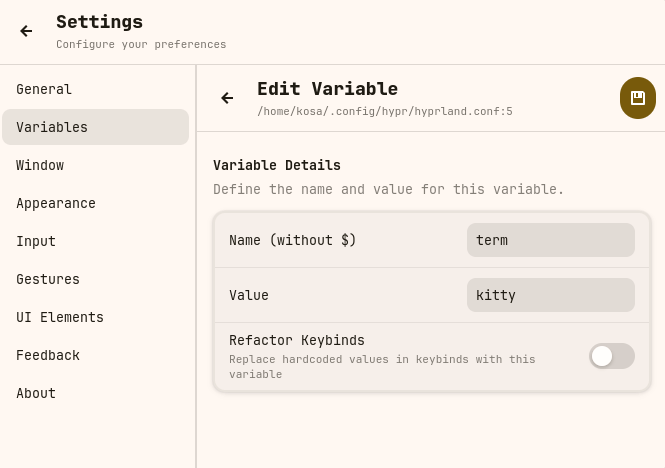Go back using arrow beside Edit Variable

pyautogui.click(x=227, y=98)
